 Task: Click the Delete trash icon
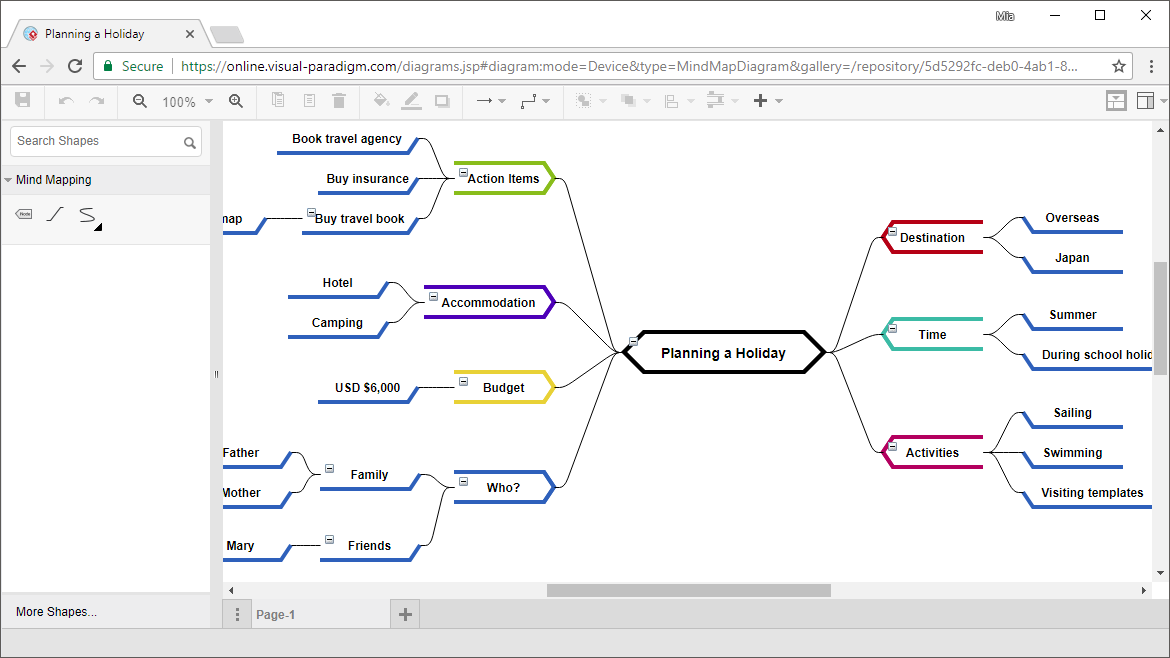point(339,100)
